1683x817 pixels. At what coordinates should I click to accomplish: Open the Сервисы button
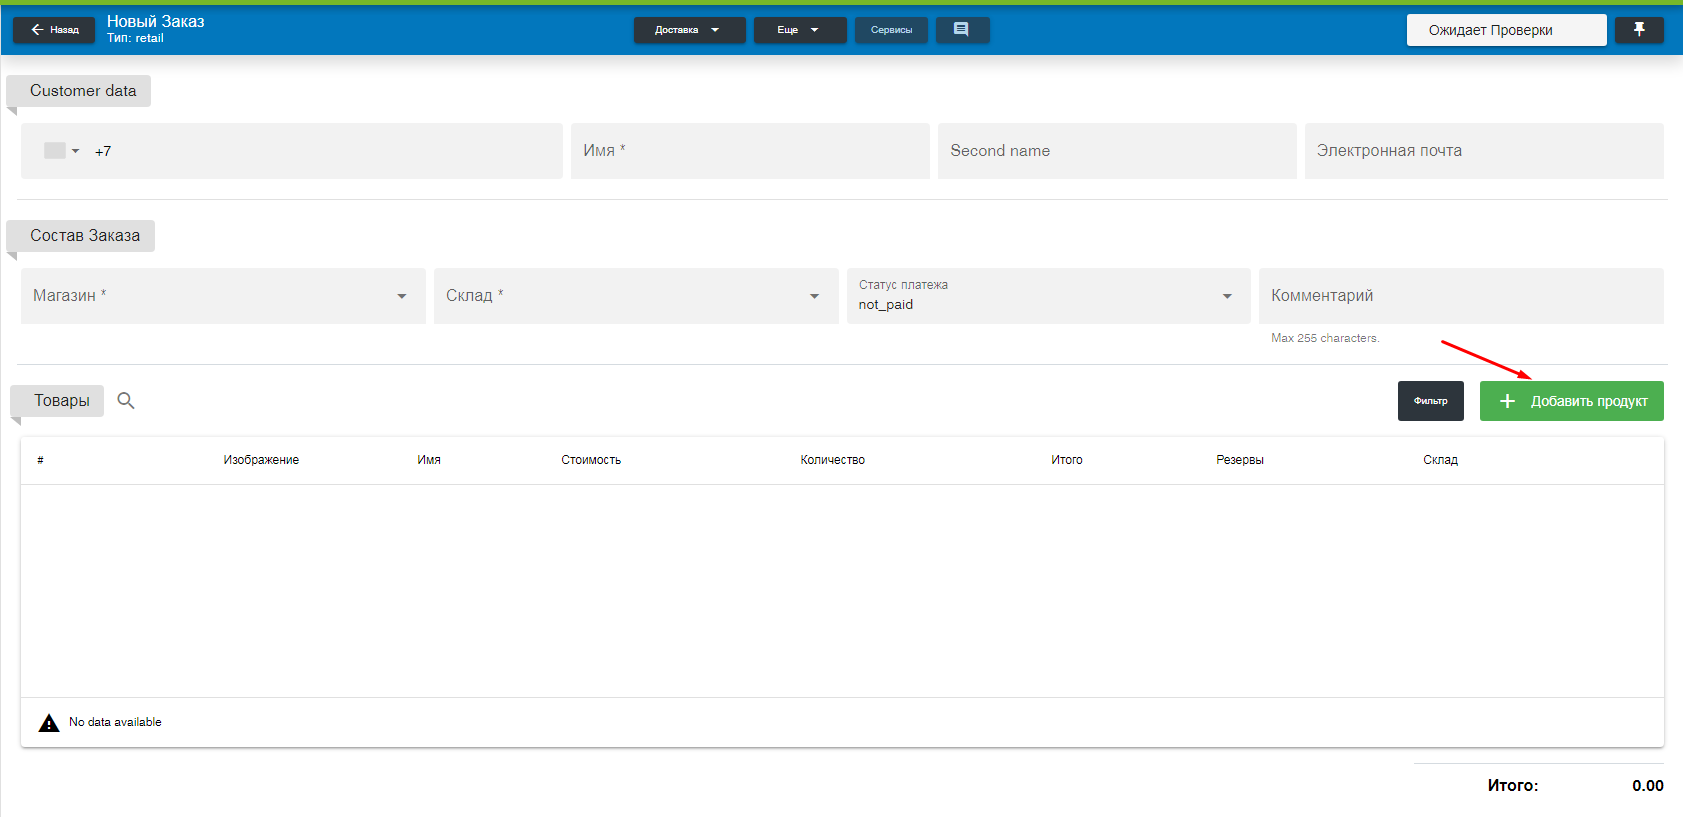click(x=891, y=30)
